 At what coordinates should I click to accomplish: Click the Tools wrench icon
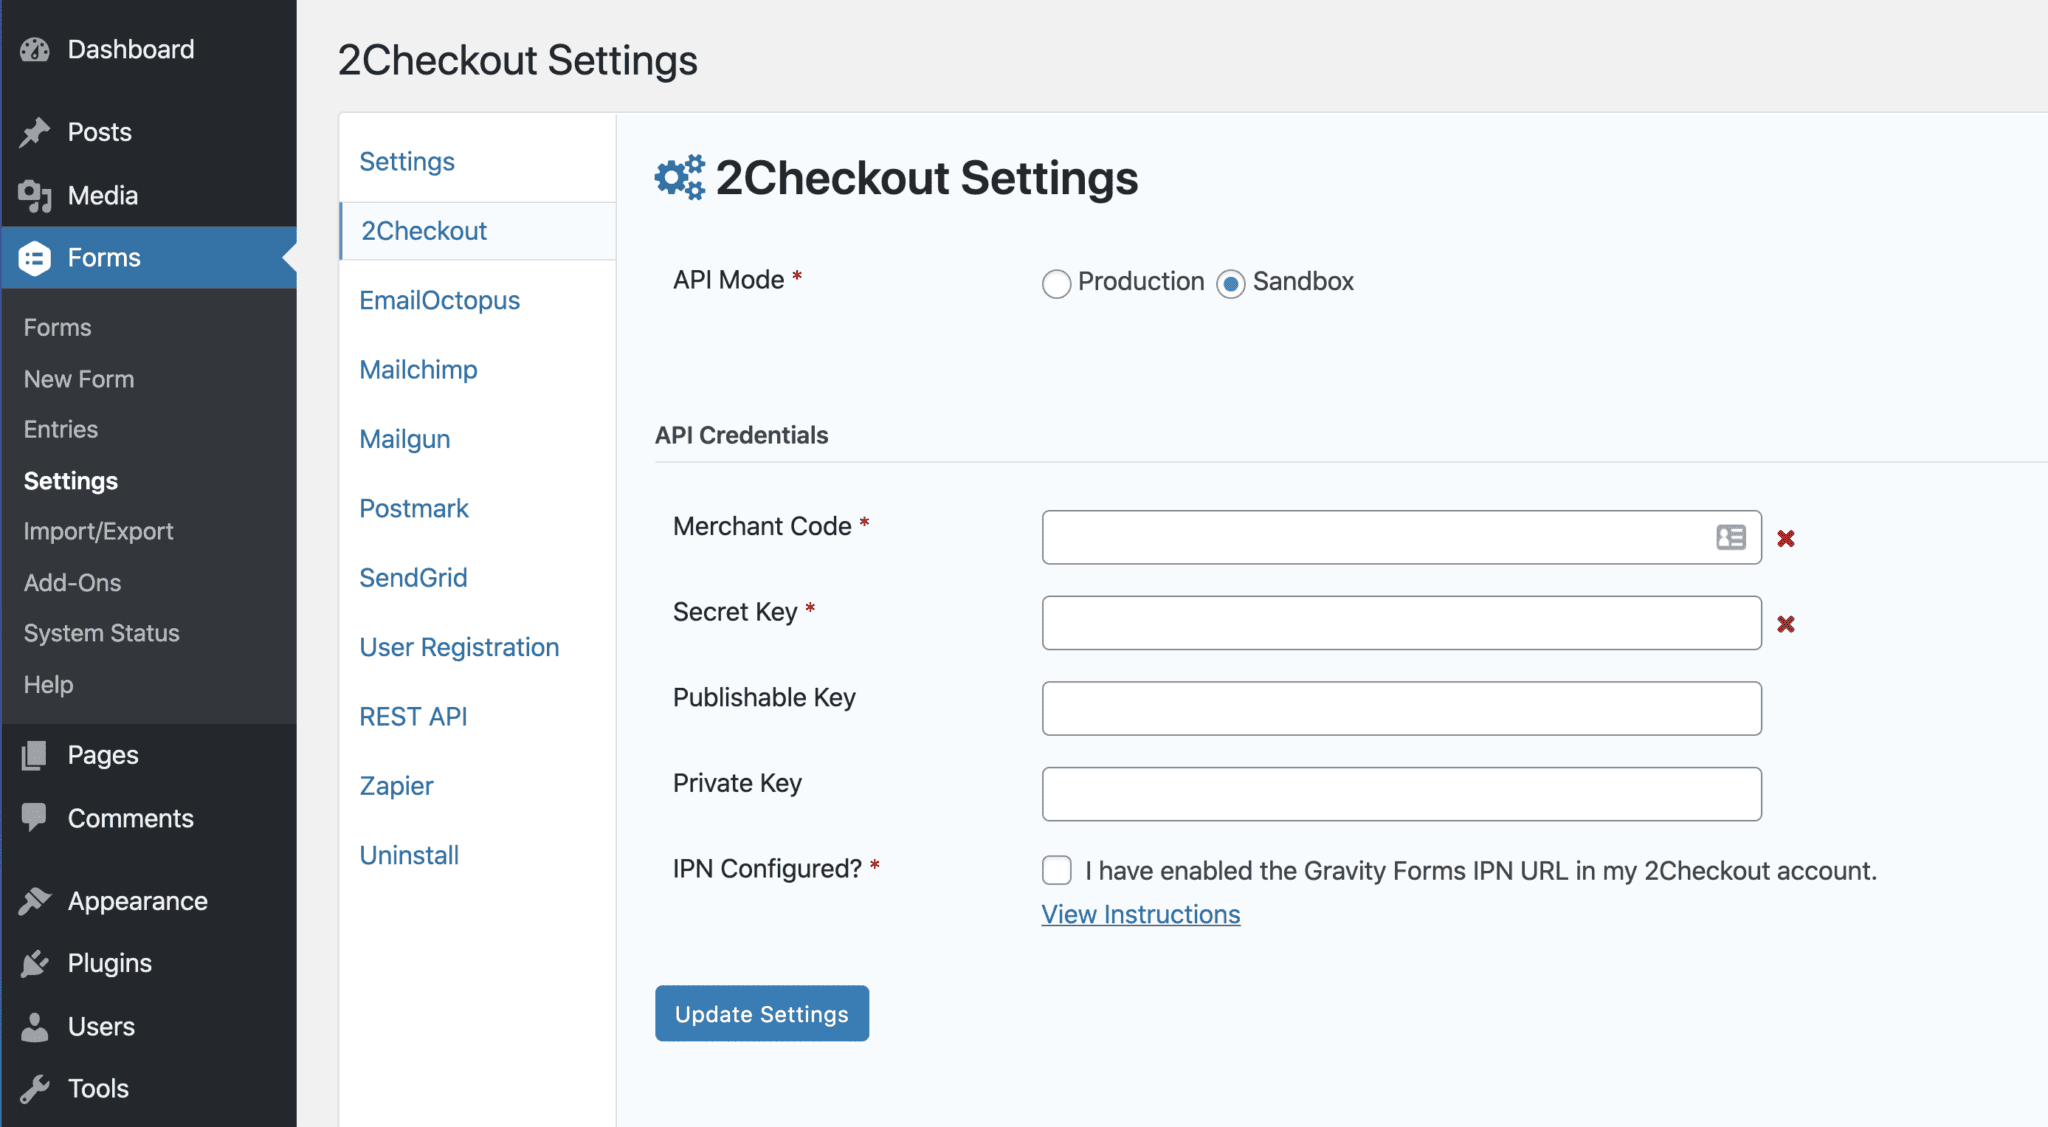pyautogui.click(x=35, y=1089)
